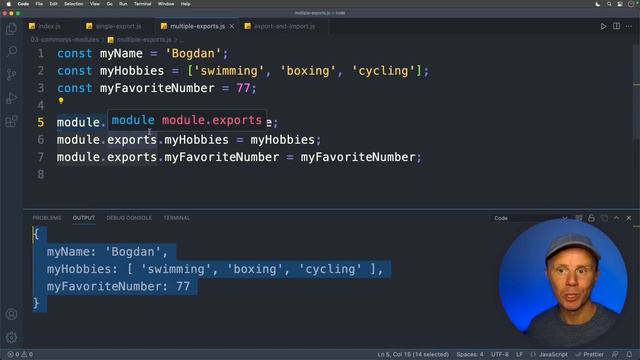Click the 'Bogdan' string on line 1
This screenshot has height=360, width=640.
click(x=193, y=53)
